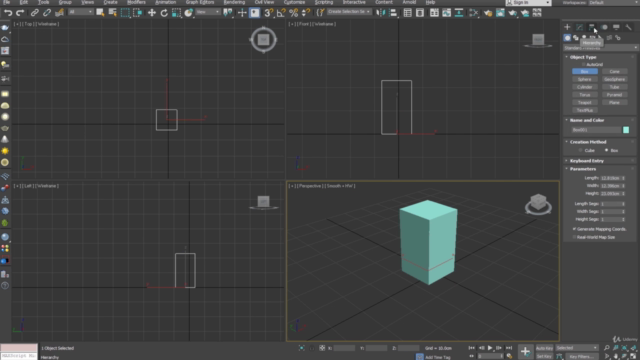Select the Select and Link tool
The height and width of the screenshot is (360, 640).
(x=35, y=13)
